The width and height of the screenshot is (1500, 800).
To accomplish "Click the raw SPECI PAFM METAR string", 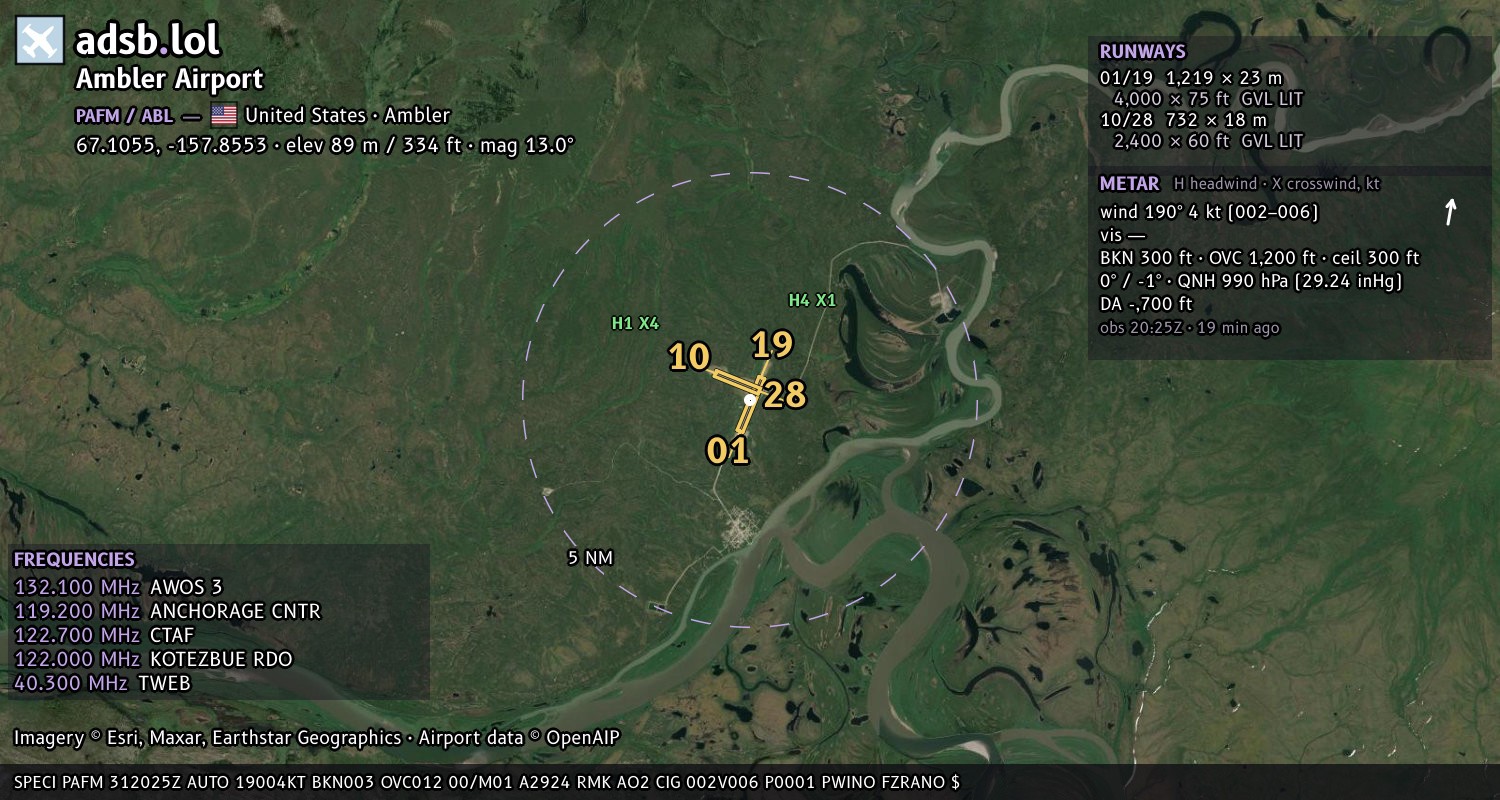I will point(487,782).
